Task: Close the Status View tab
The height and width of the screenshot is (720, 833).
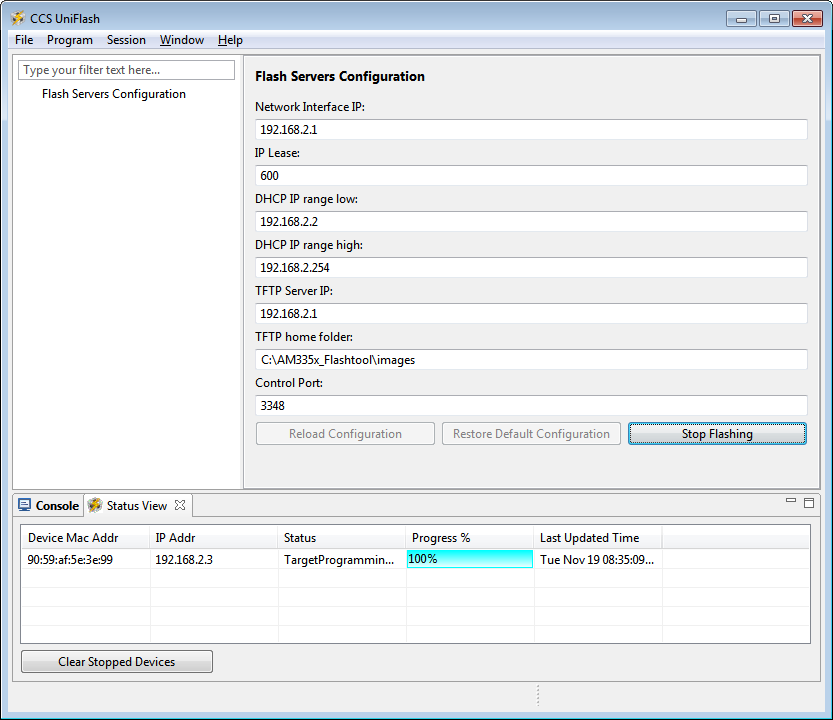Action: coord(180,505)
